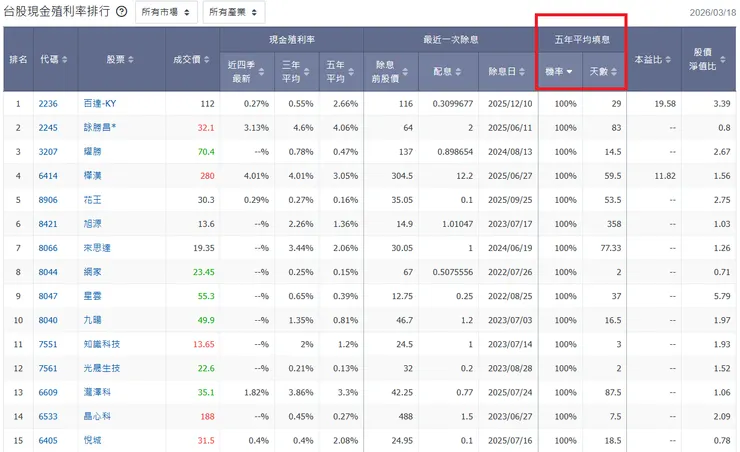Open the 光晟生技 stock link

coord(102,368)
